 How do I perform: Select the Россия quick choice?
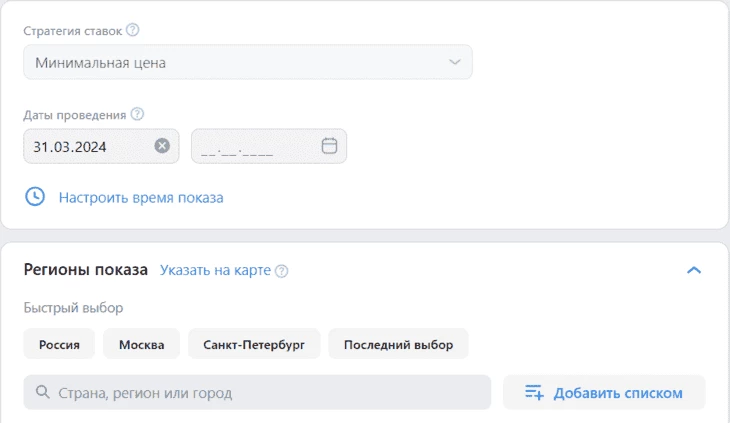tap(59, 344)
